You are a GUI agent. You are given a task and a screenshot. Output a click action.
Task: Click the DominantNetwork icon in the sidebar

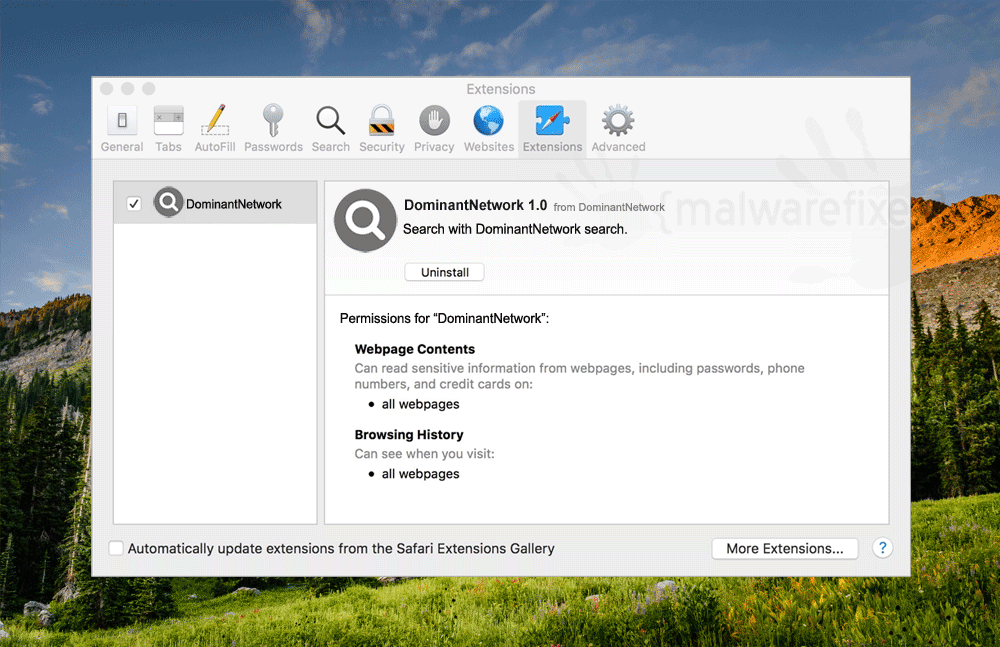click(168, 202)
